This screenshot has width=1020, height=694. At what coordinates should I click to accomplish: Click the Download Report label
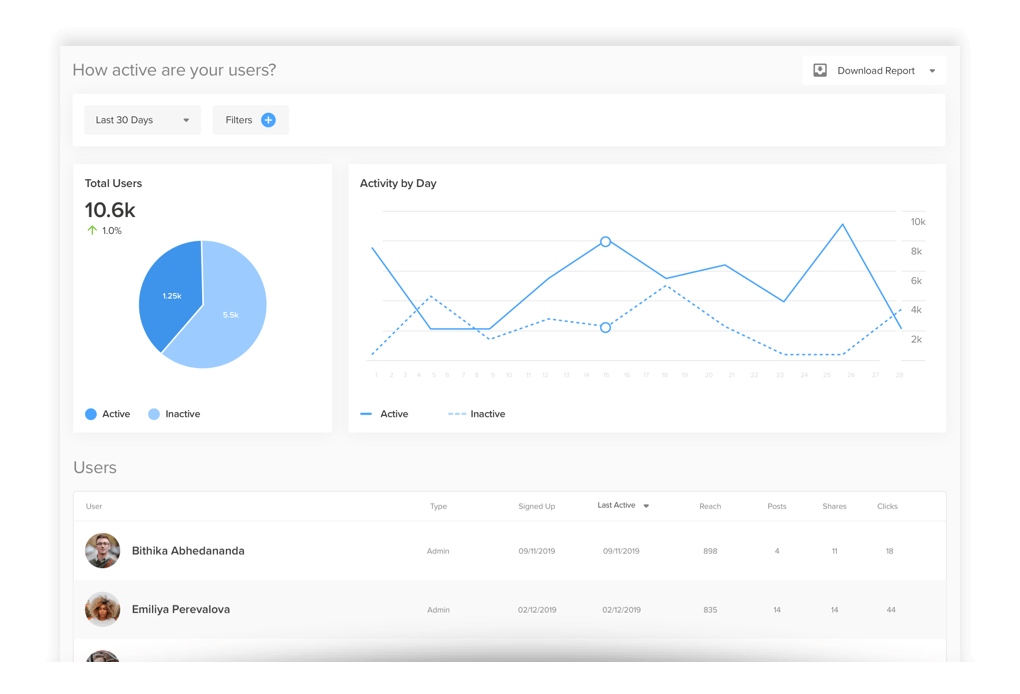tap(876, 71)
